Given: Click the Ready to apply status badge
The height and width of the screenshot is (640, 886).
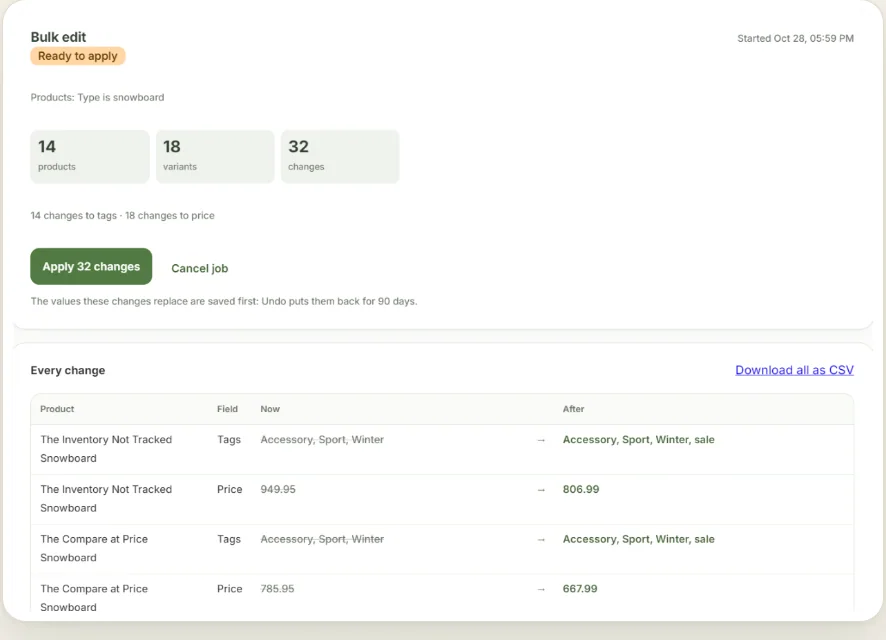Looking at the screenshot, I should coord(78,56).
